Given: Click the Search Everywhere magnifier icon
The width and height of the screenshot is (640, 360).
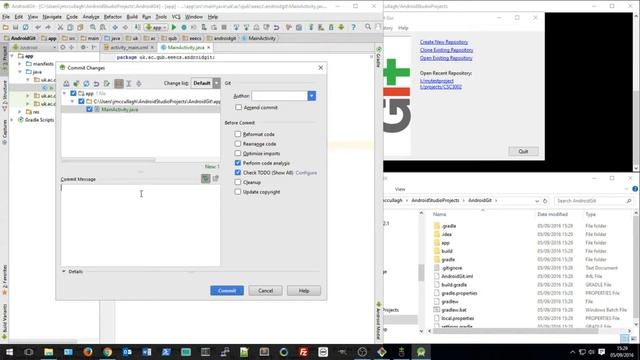Looking at the screenshot, I should click(x=368, y=27).
